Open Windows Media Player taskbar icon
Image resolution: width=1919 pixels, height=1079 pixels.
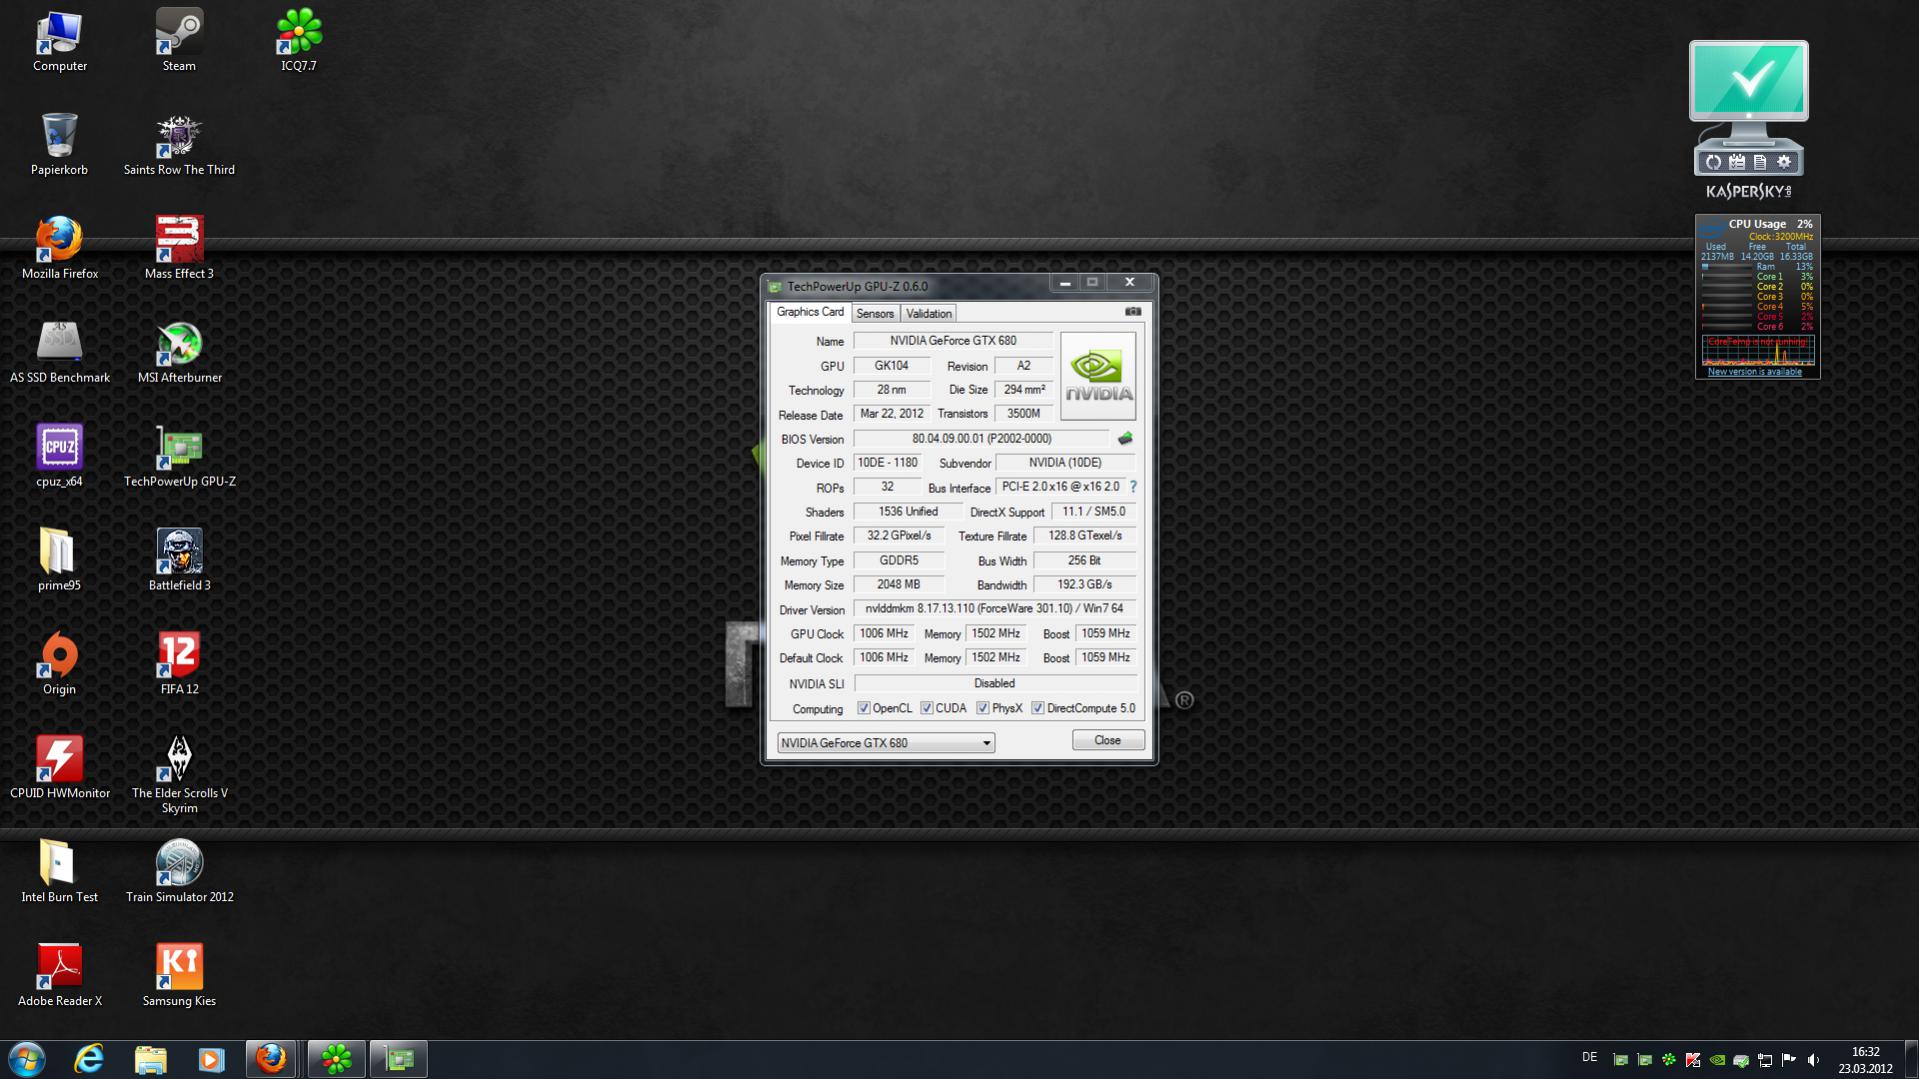coord(211,1059)
